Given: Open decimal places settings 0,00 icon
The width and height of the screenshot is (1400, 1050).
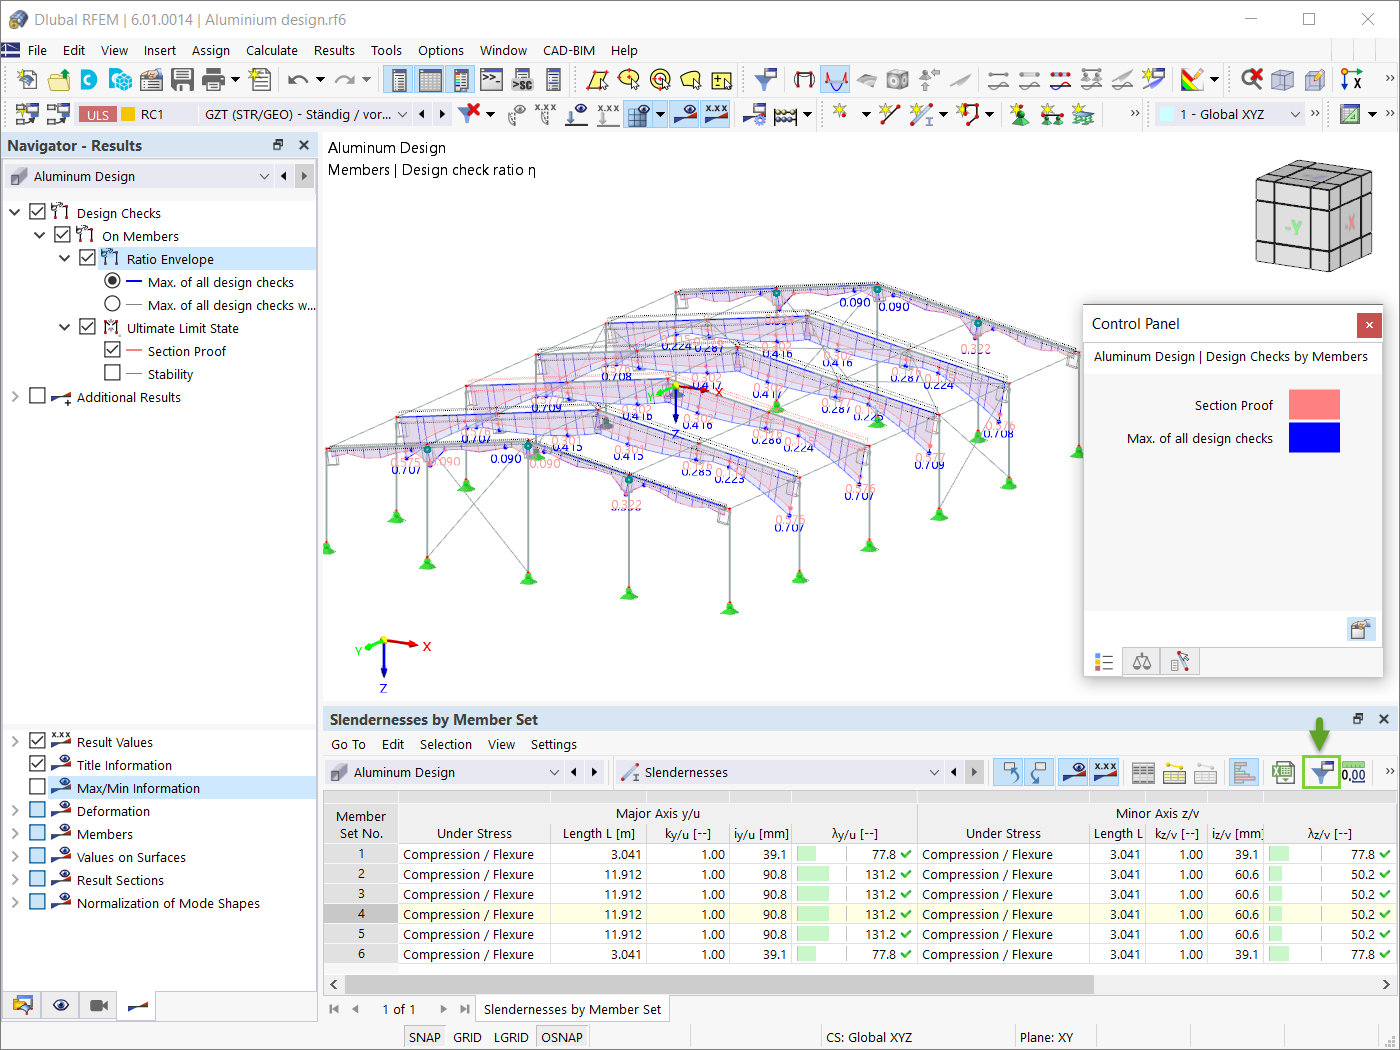Looking at the screenshot, I should [x=1353, y=772].
